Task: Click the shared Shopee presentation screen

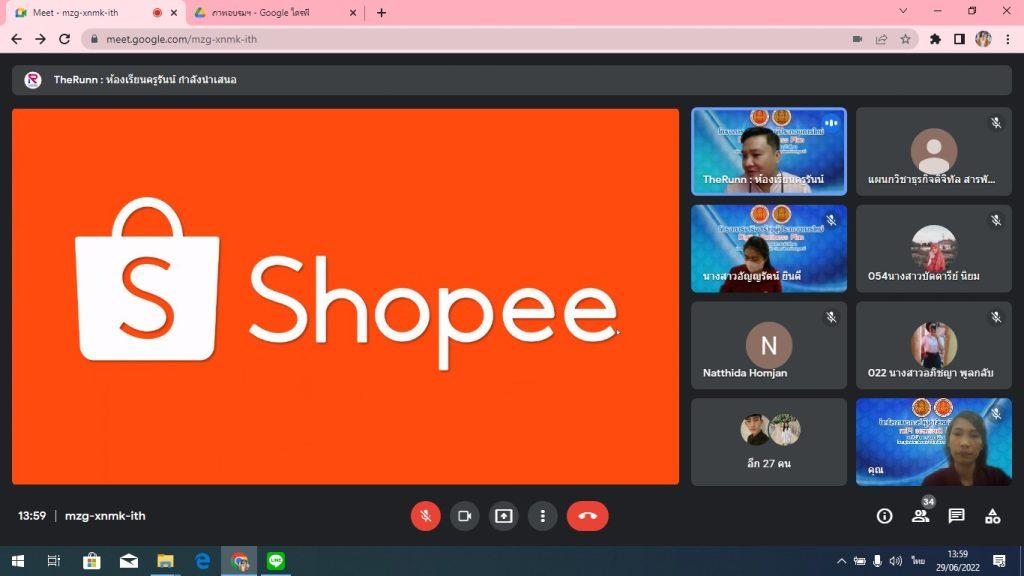Action: click(345, 296)
